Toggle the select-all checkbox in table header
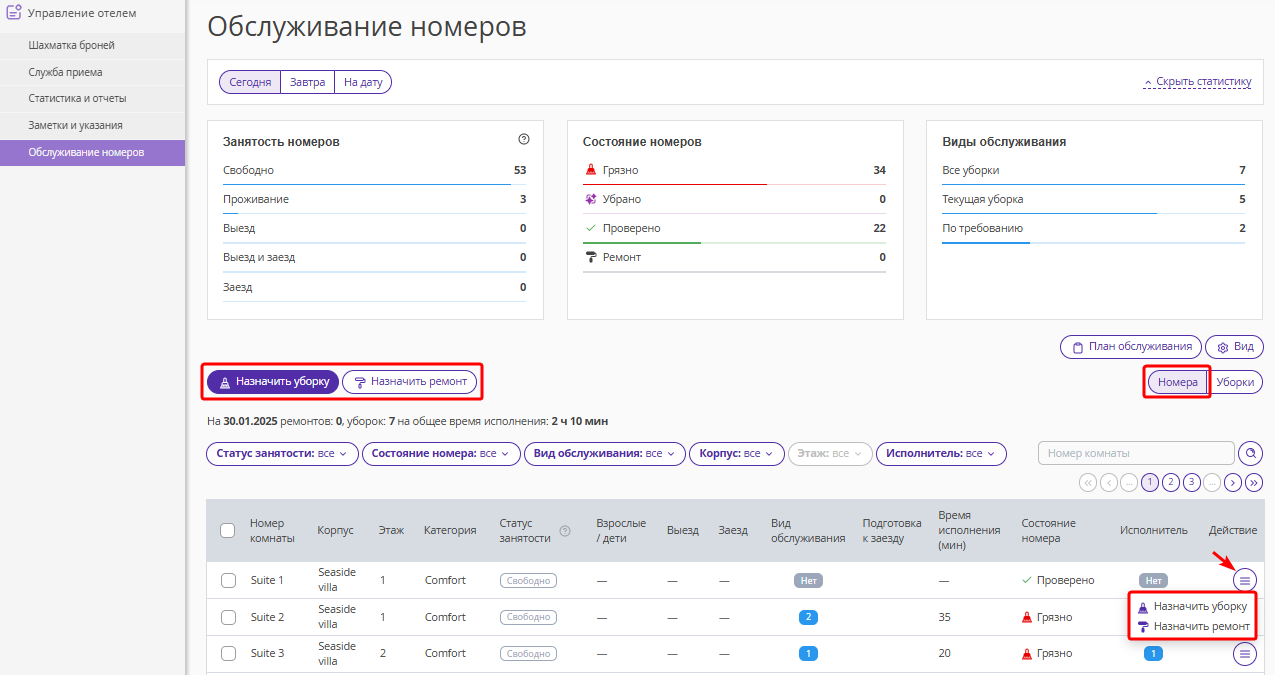1275x675 pixels. (228, 530)
